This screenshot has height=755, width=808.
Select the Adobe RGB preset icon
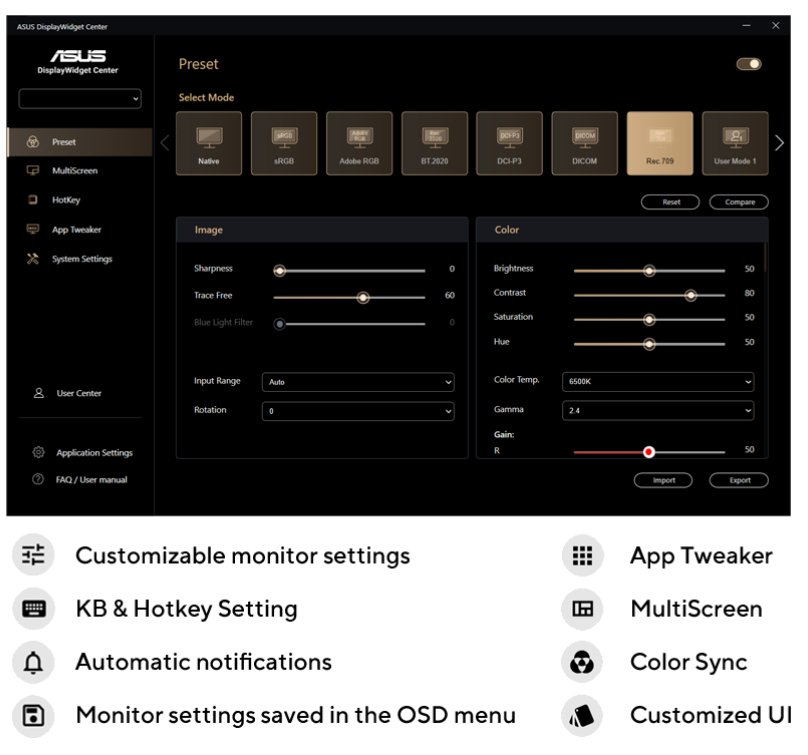tap(359, 143)
